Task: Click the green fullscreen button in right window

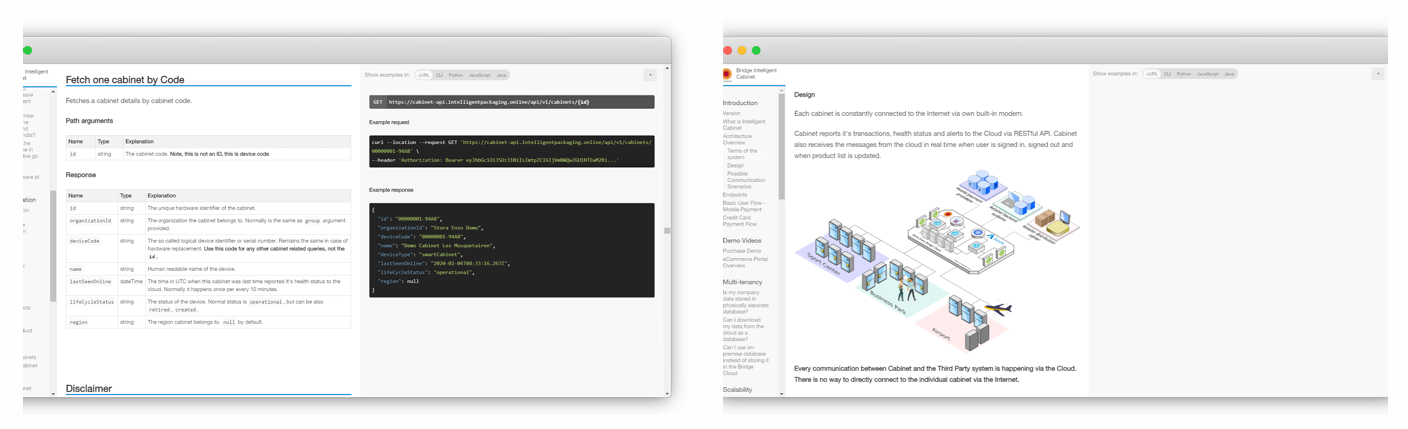Action: (756, 50)
